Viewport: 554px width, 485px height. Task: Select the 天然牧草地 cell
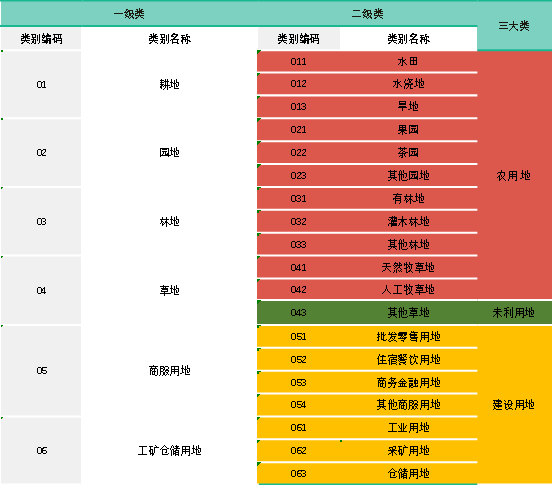point(408,267)
